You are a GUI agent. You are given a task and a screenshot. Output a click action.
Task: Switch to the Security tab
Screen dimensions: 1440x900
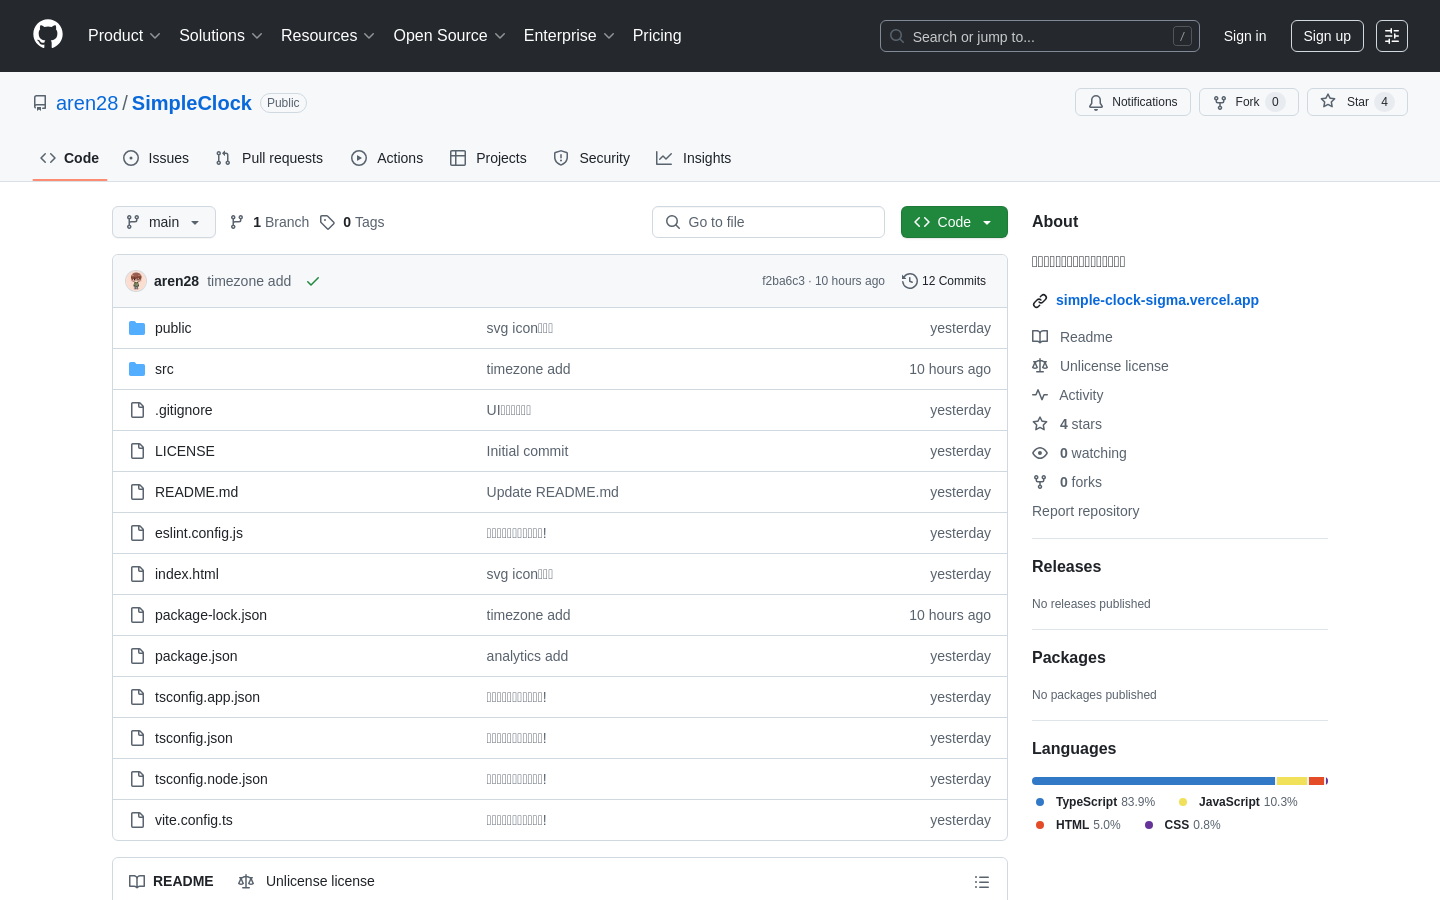(592, 158)
